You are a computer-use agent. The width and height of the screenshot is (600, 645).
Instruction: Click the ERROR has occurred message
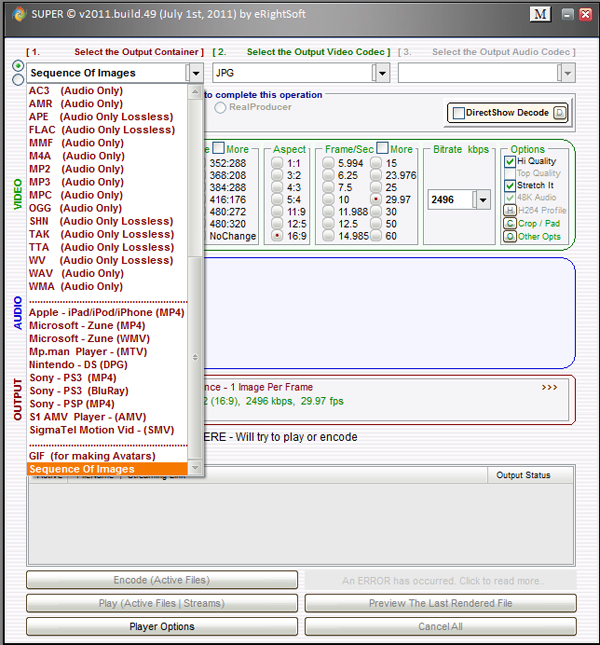point(443,581)
